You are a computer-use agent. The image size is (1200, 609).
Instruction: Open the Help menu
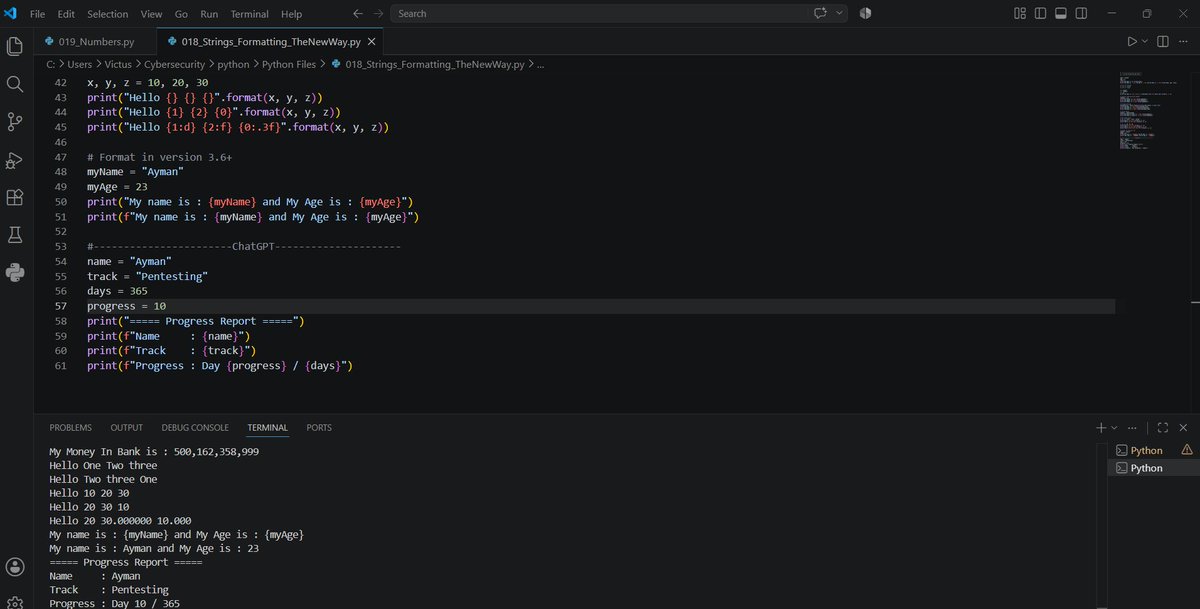coord(291,14)
